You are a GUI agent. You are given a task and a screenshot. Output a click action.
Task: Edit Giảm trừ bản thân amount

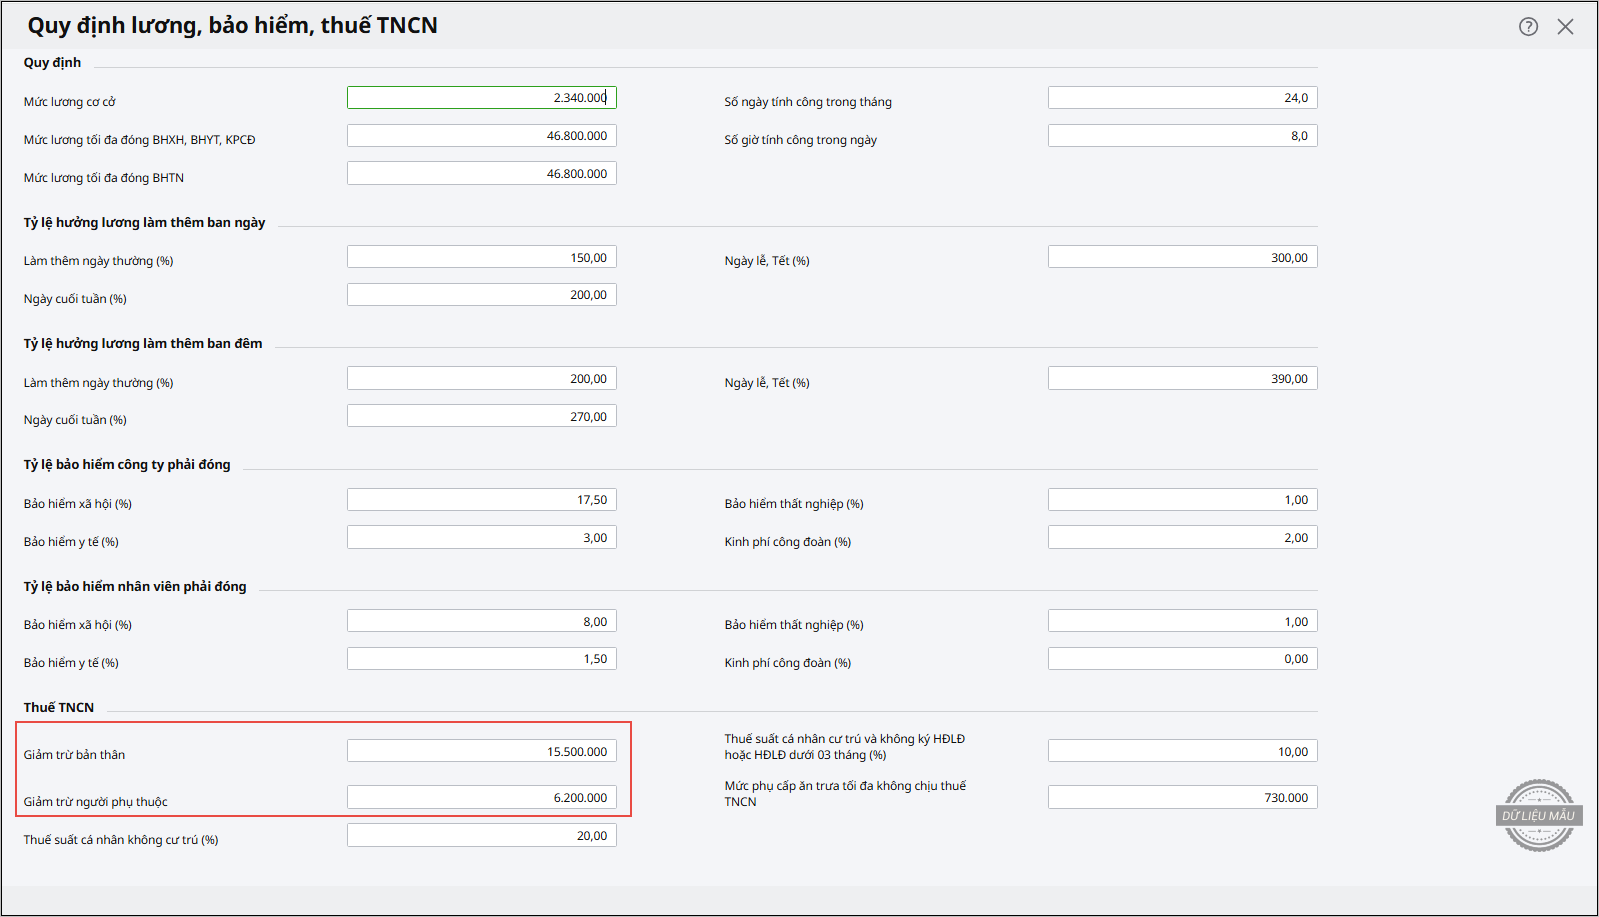(x=481, y=752)
